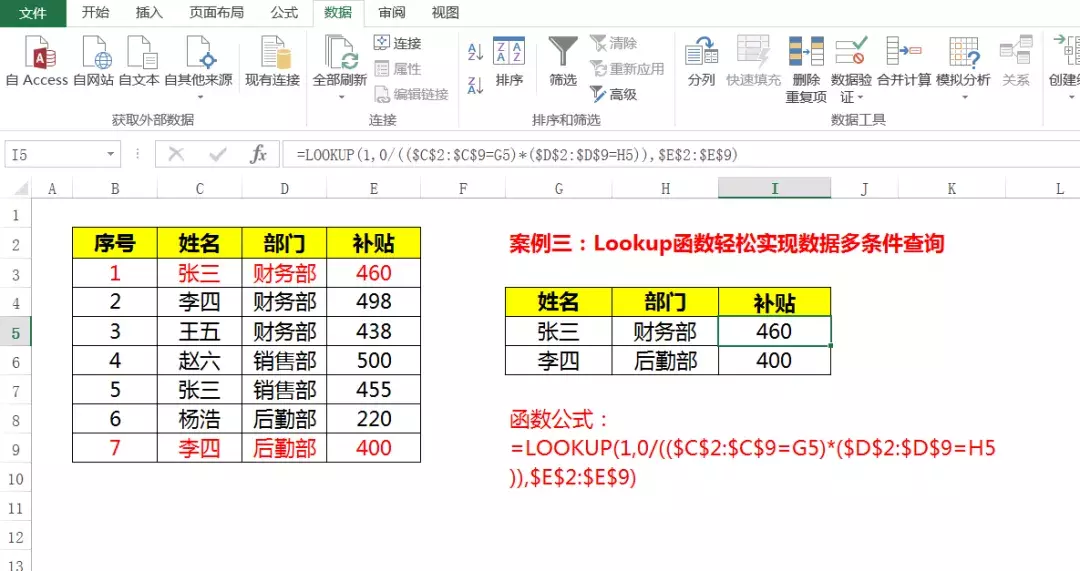This screenshot has width=1080, height=571.
Task: Click the red title 案例三 text
Action: click(727, 243)
